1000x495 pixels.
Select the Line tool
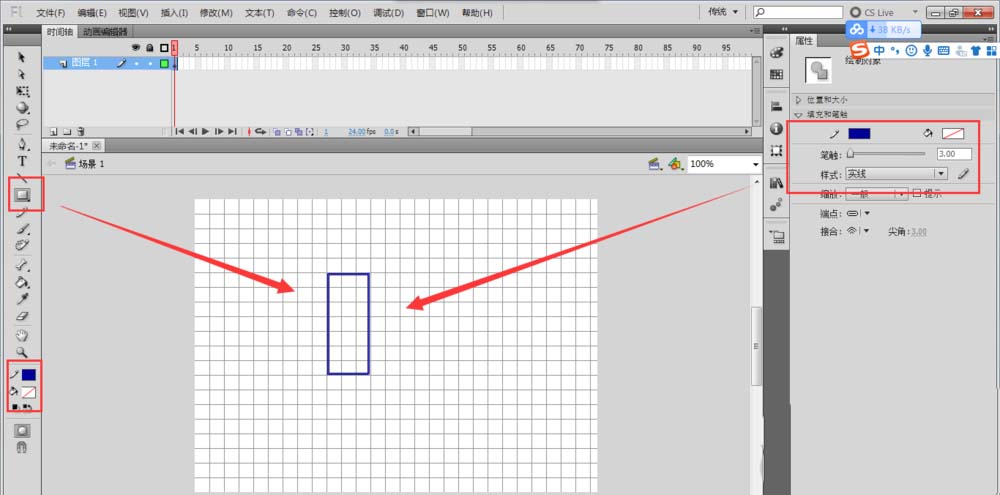point(22,177)
